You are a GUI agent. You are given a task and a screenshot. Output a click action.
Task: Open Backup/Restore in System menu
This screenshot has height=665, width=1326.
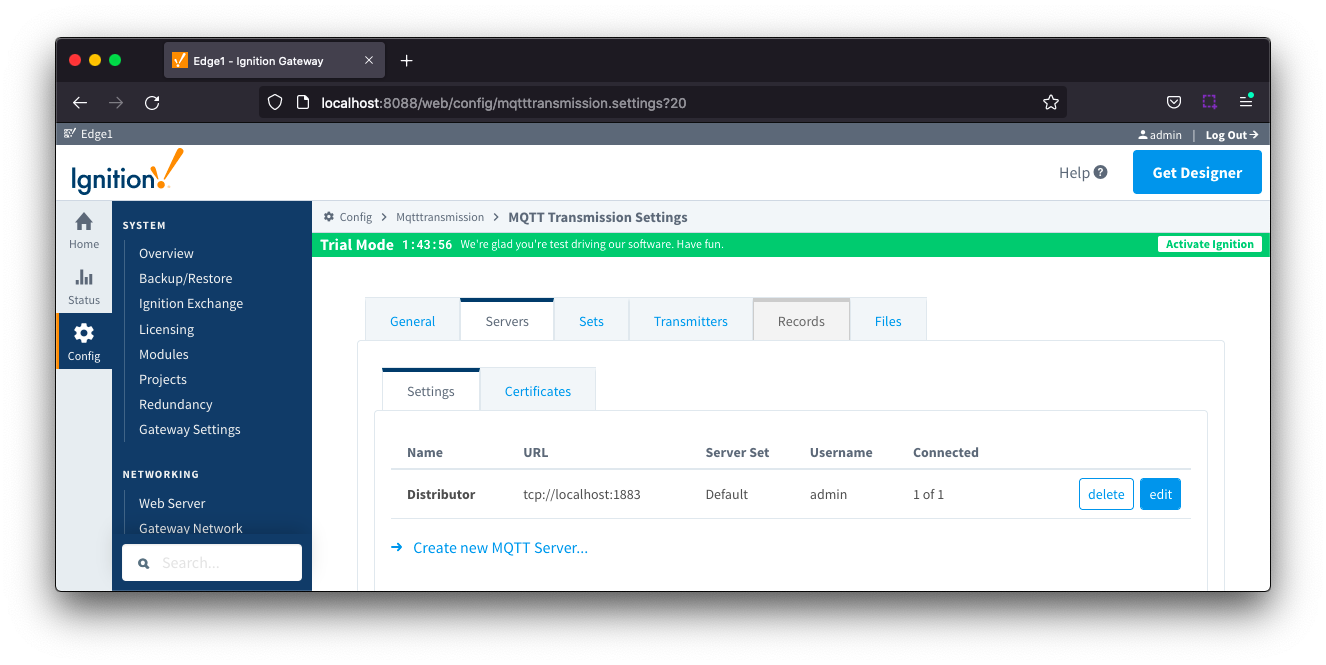pyautogui.click(x=185, y=279)
